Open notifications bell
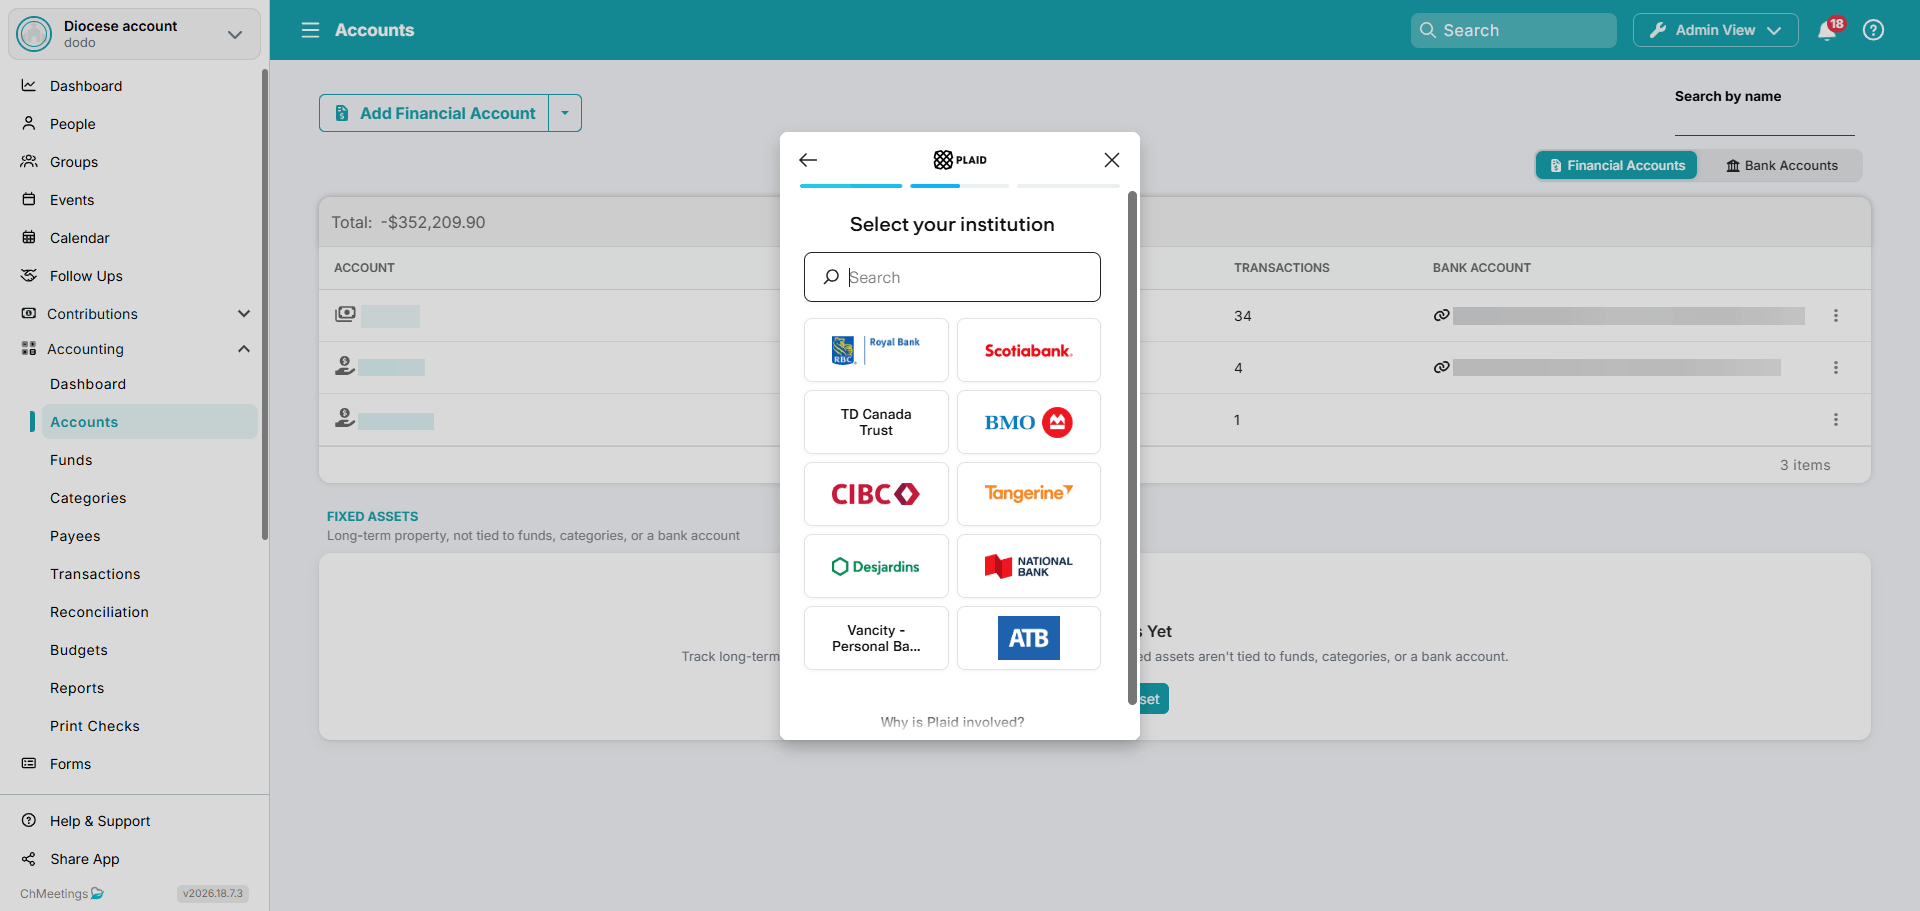The image size is (1920, 911). 1827,30
